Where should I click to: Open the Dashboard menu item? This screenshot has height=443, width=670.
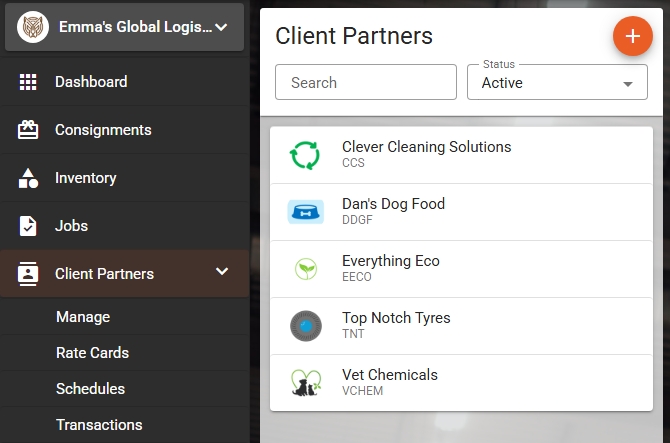tap(124, 82)
